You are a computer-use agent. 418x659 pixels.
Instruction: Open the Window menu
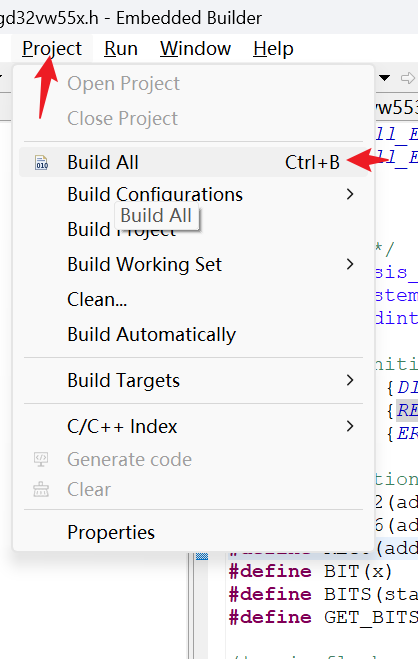195,49
